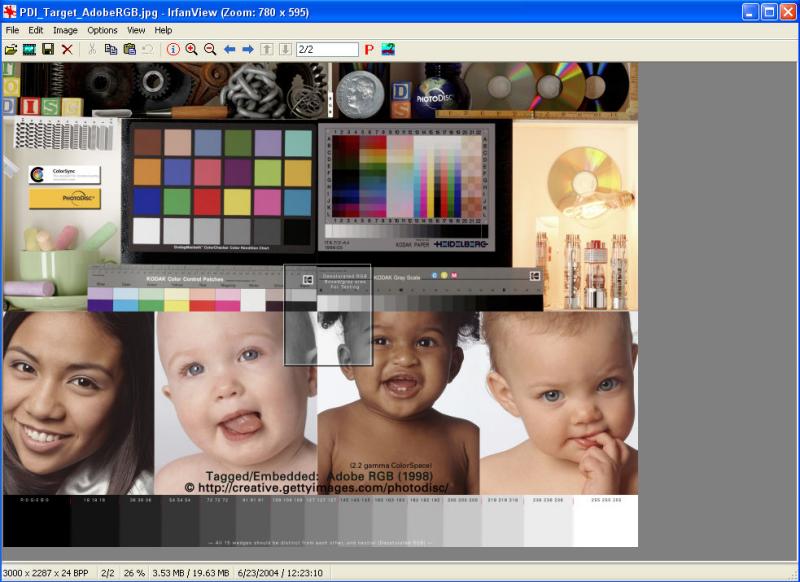Click '3000 x 2287 x 24 BPP' in status bar

click(46, 573)
